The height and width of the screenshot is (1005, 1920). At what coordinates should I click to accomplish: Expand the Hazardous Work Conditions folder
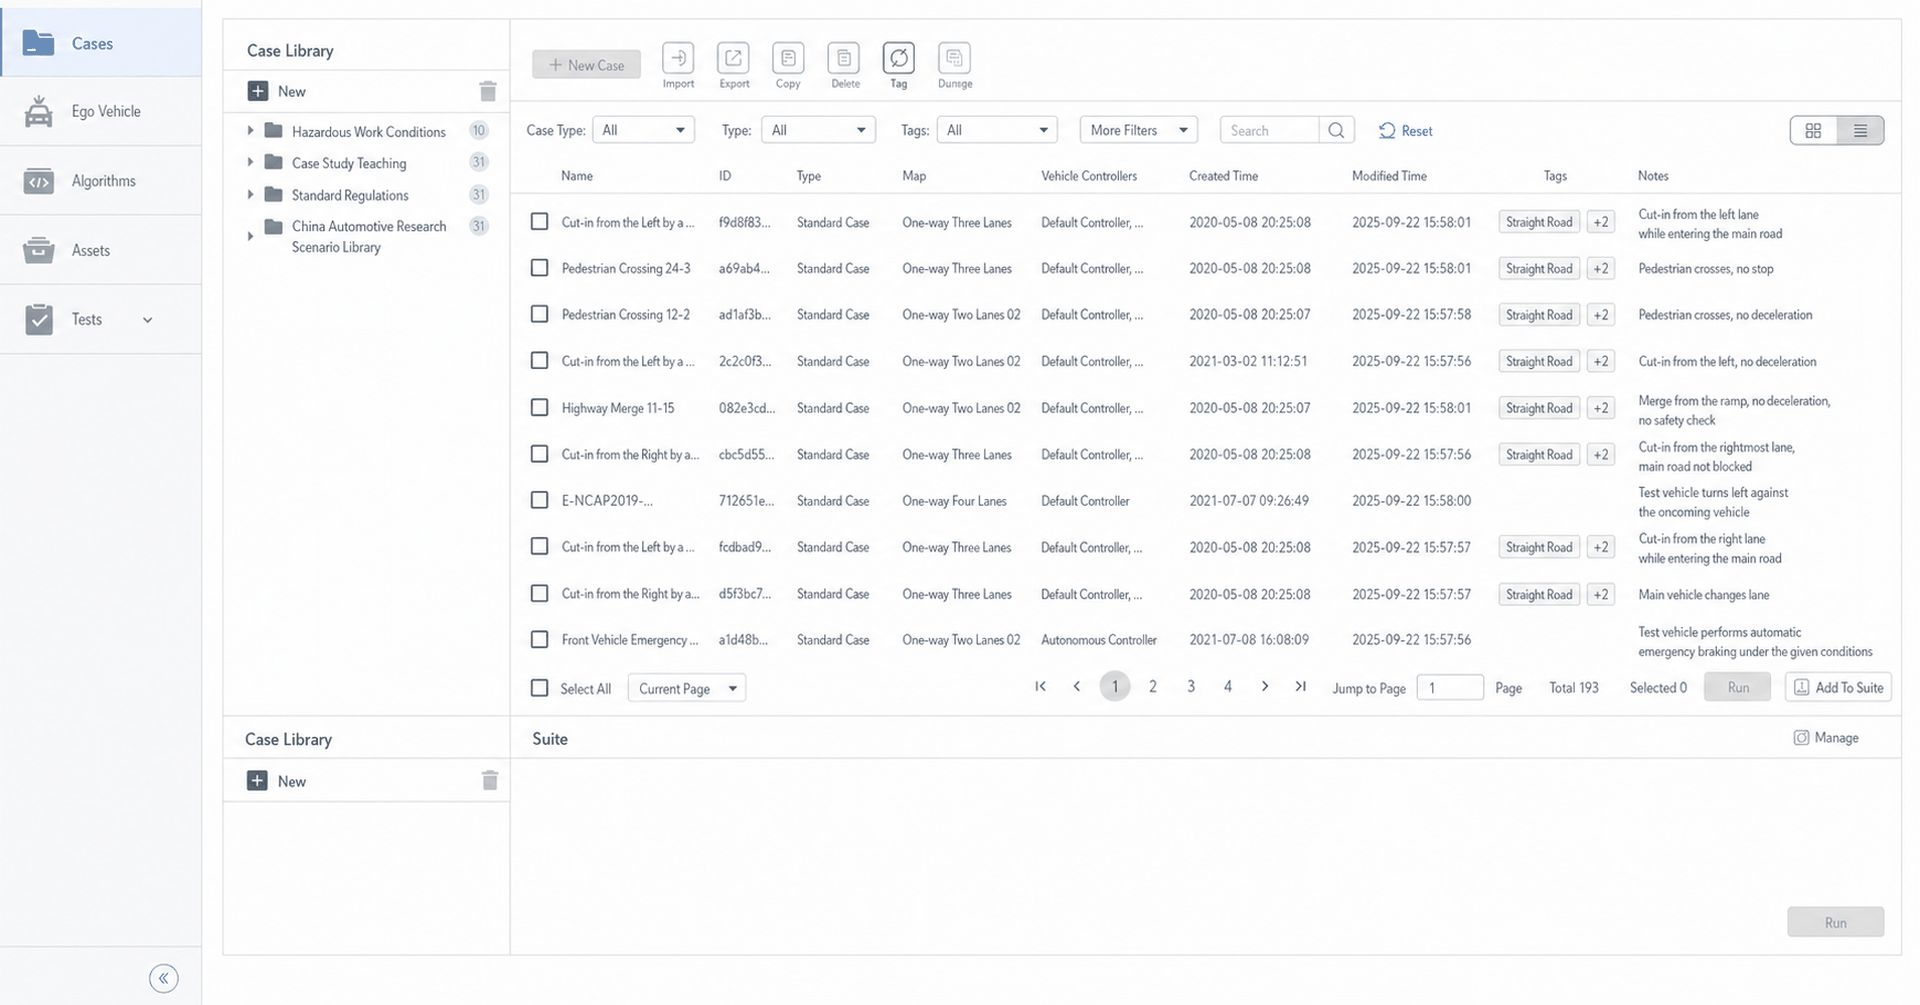click(x=250, y=131)
